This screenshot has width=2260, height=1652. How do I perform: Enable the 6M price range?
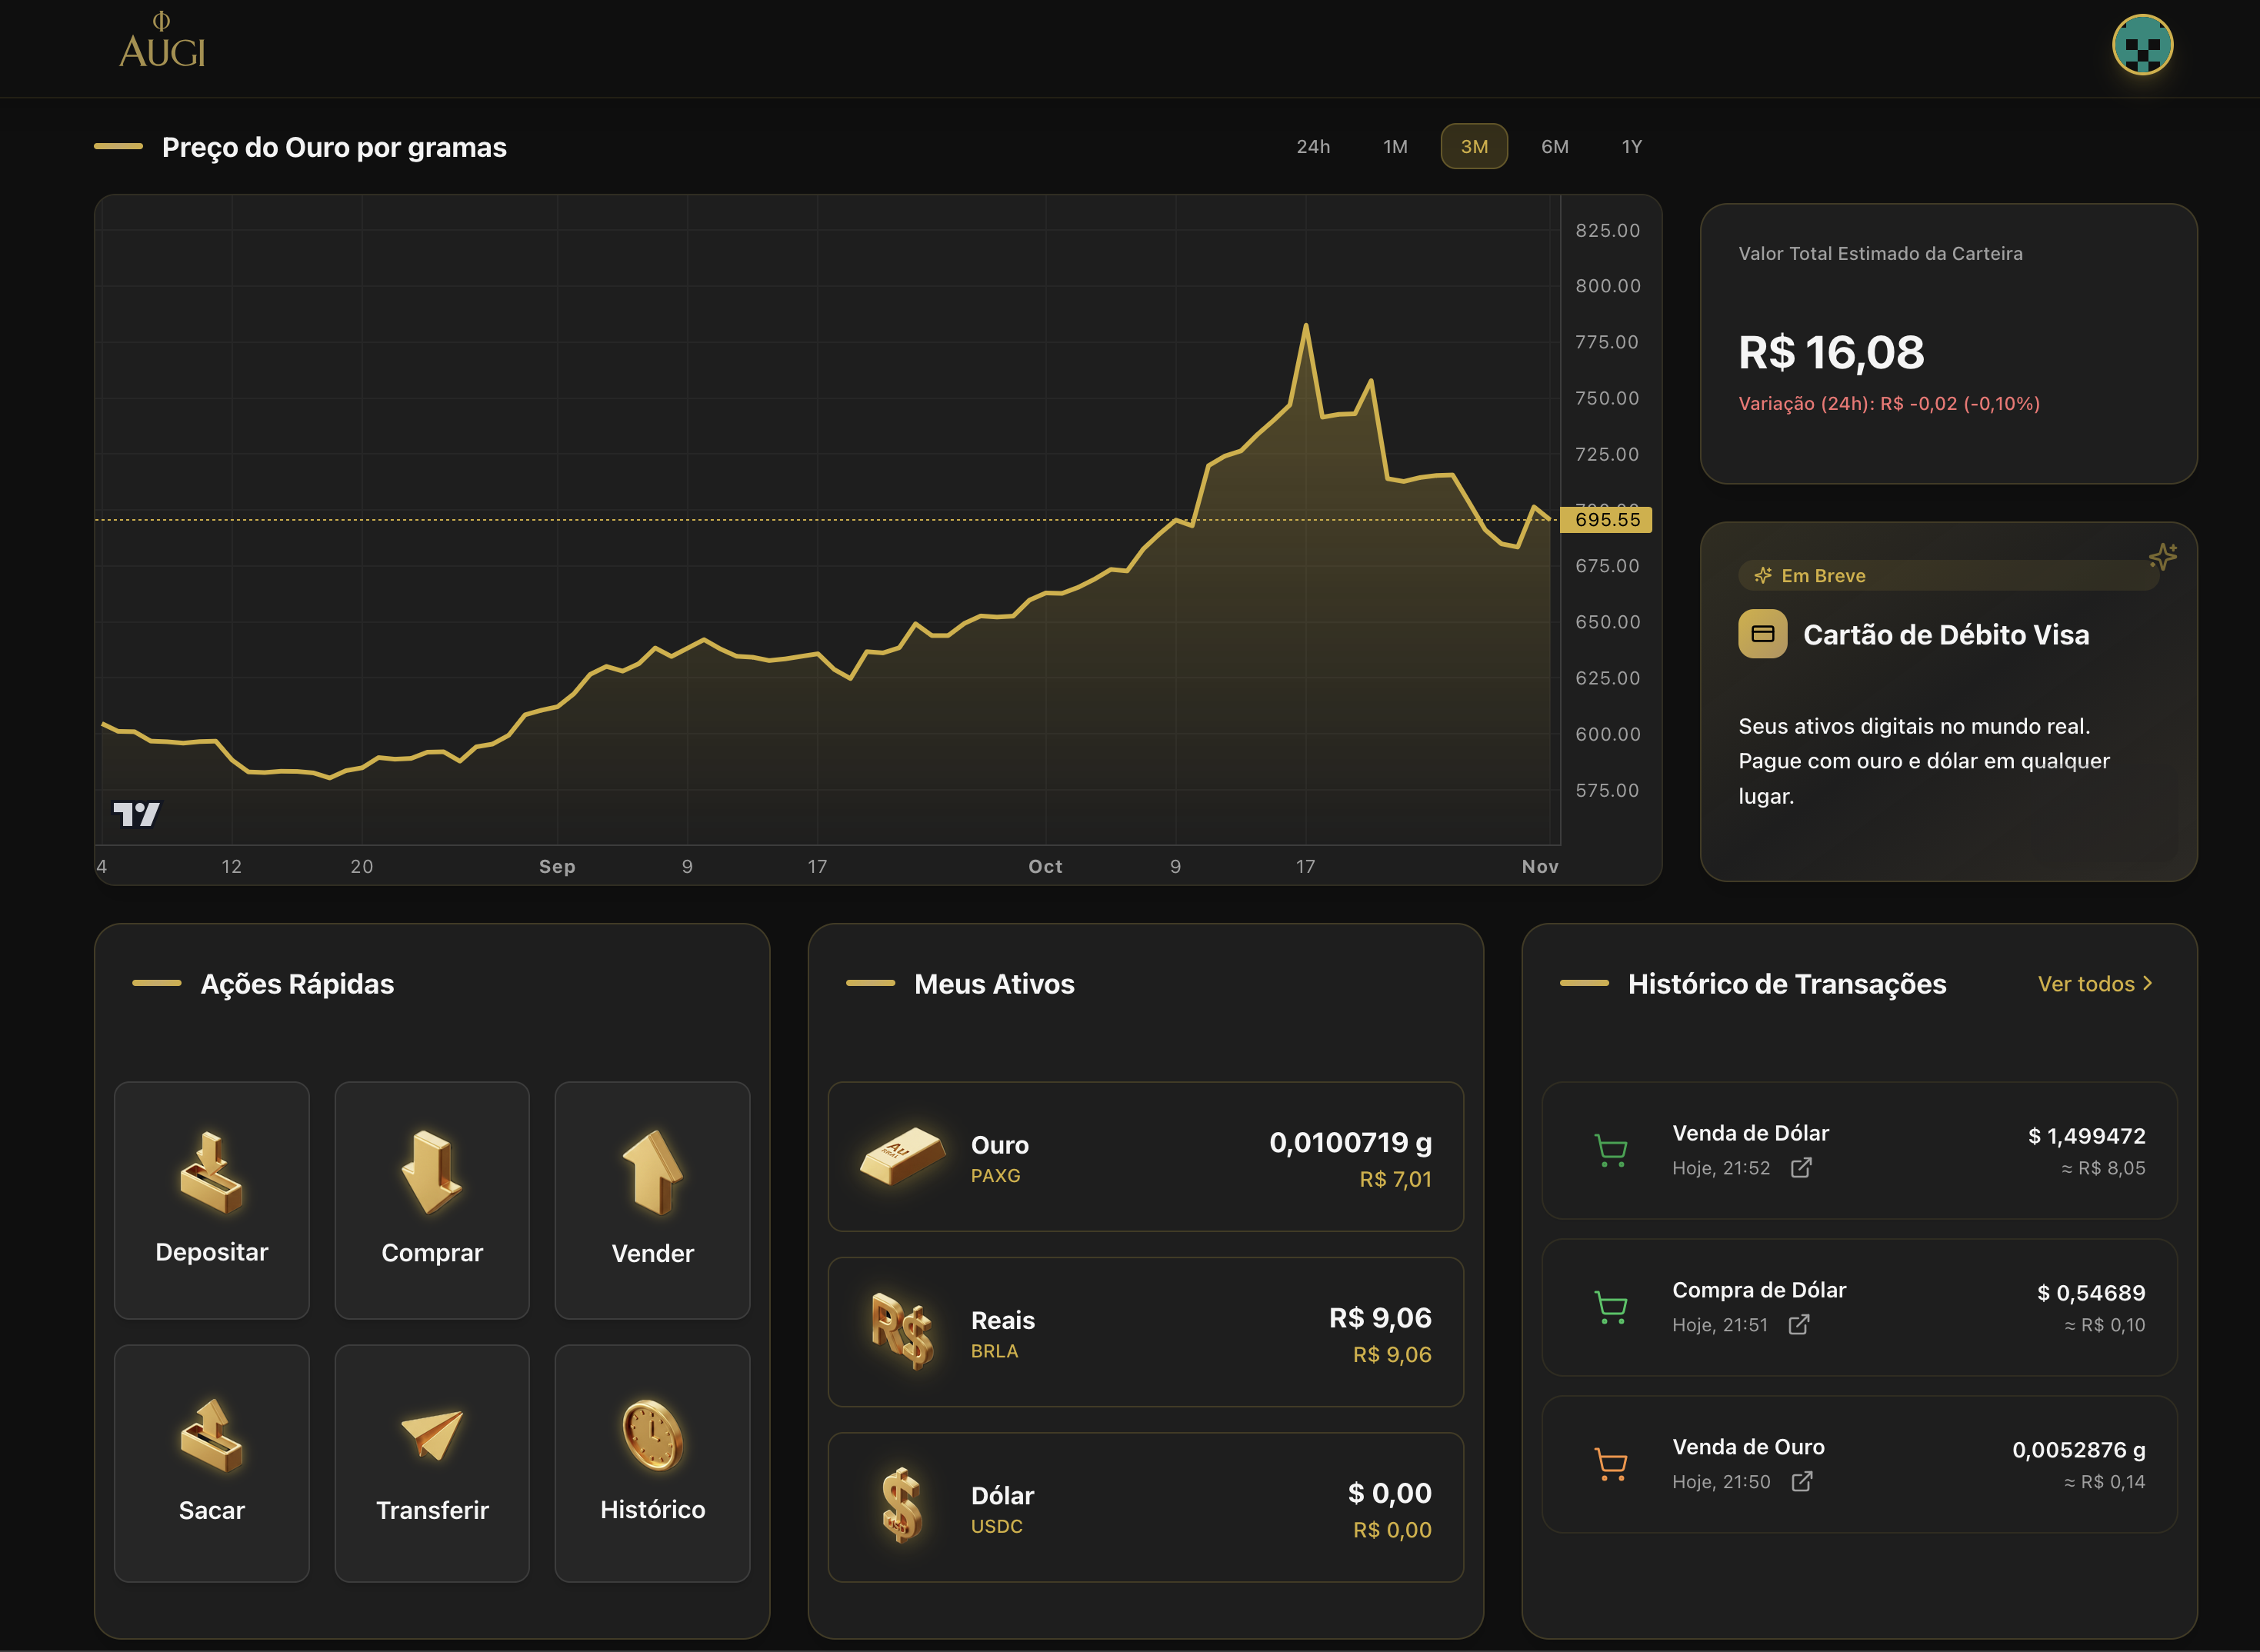coord(1554,146)
